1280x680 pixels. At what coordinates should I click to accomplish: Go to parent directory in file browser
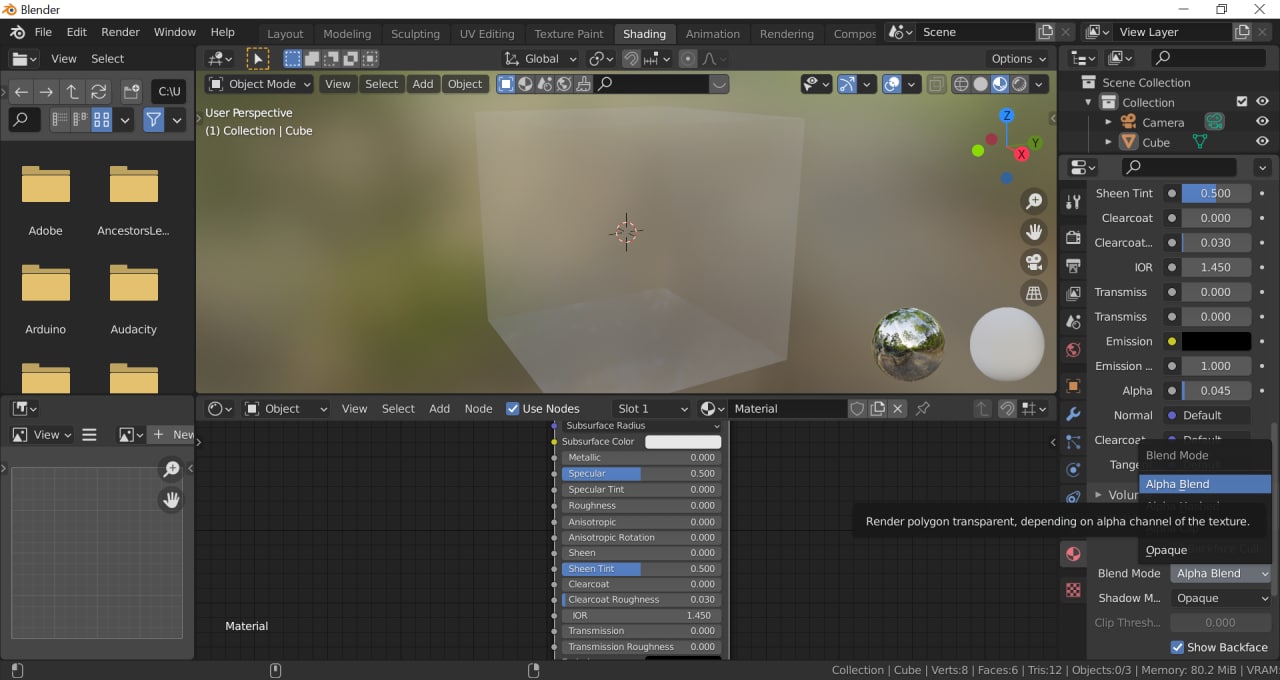point(73,92)
